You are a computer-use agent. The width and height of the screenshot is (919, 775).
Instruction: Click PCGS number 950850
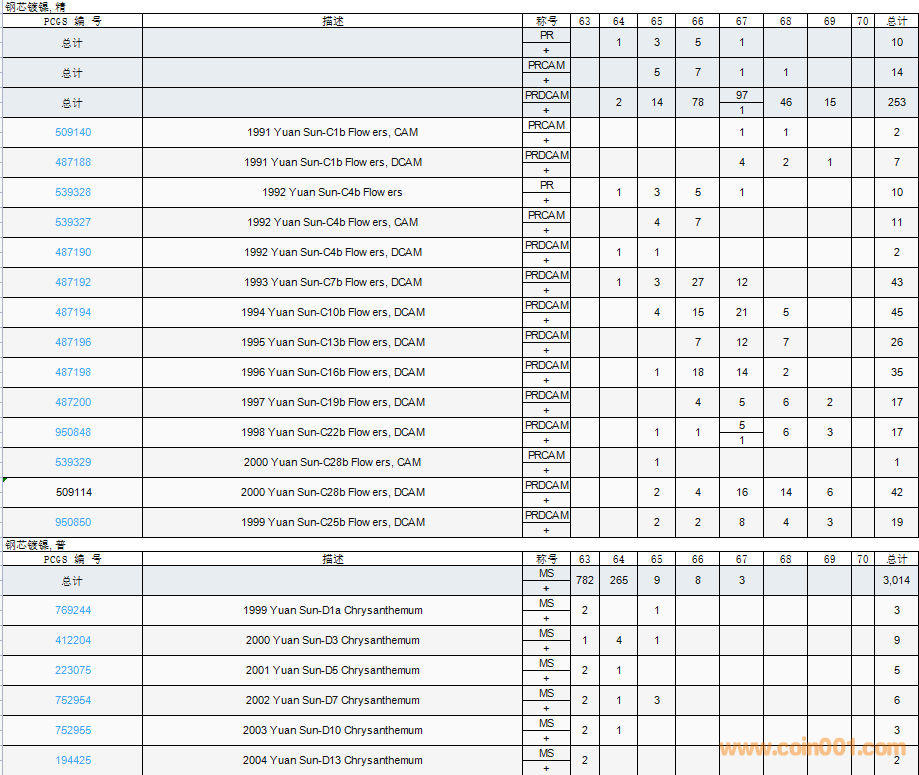point(72,522)
